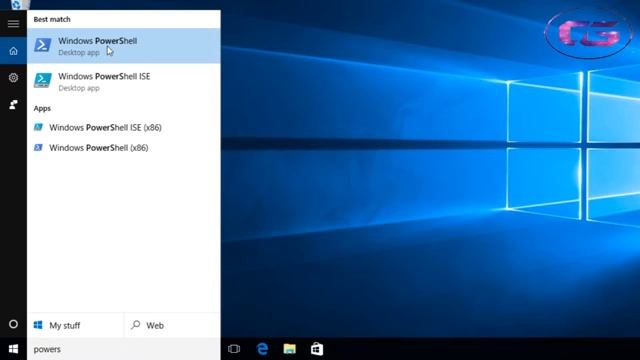The image size is (640, 360).
Task: Open Settings gear in search sidebar
Action: coord(13,78)
